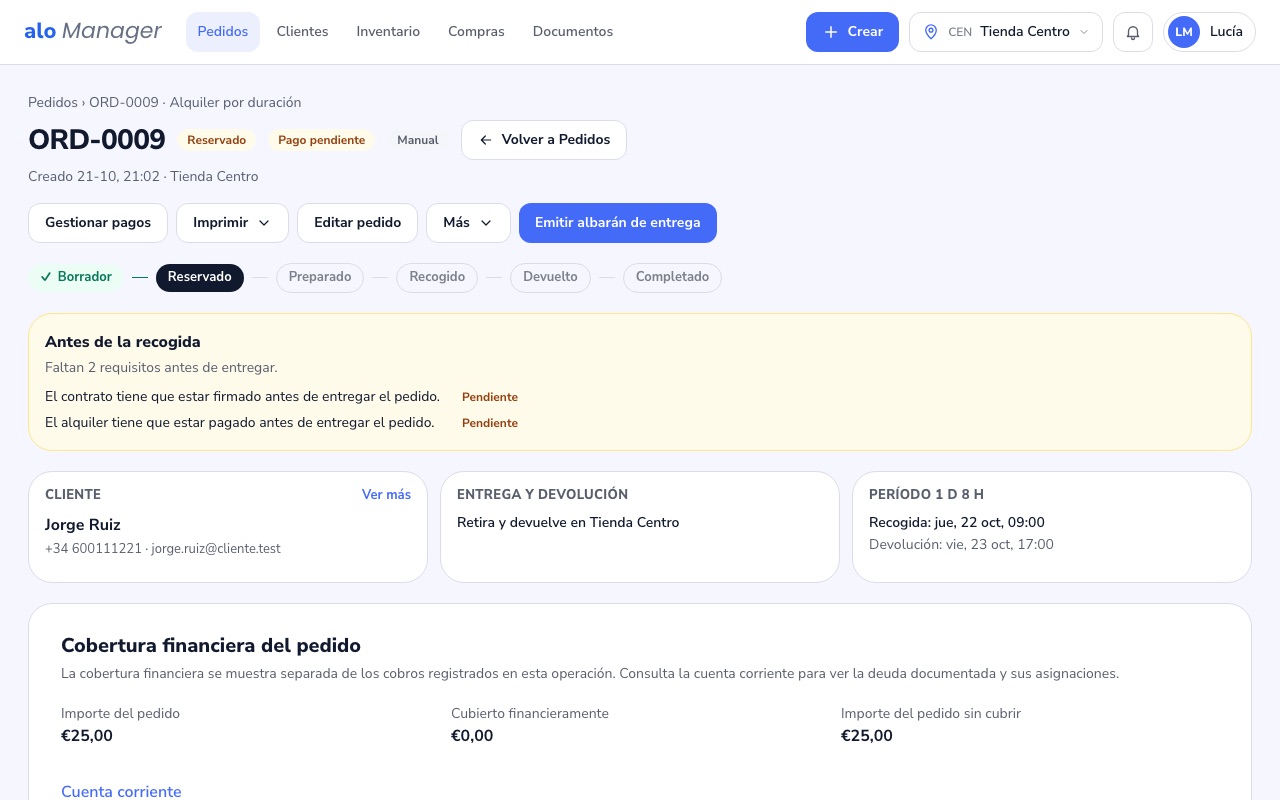Click the back arrow icon
1280x800 pixels.
[486, 140]
